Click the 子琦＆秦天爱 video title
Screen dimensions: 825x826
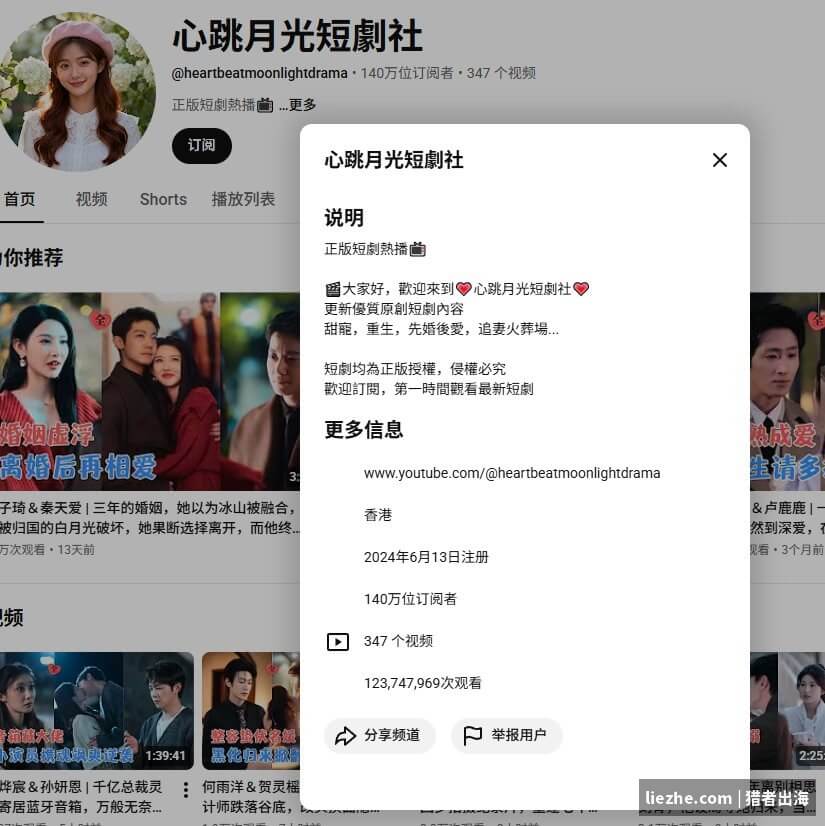pos(150,518)
